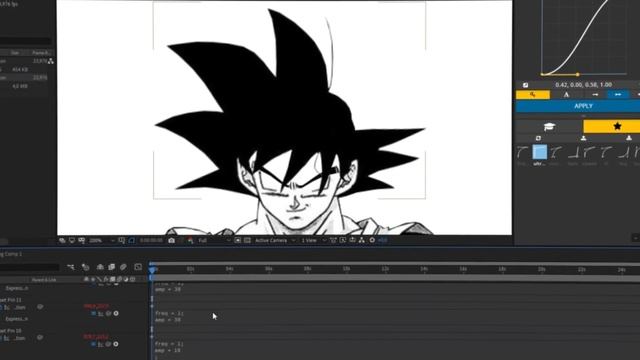Toggle the small checkbox left of curve values
The height and width of the screenshot is (360, 640).
(x=526, y=85)
